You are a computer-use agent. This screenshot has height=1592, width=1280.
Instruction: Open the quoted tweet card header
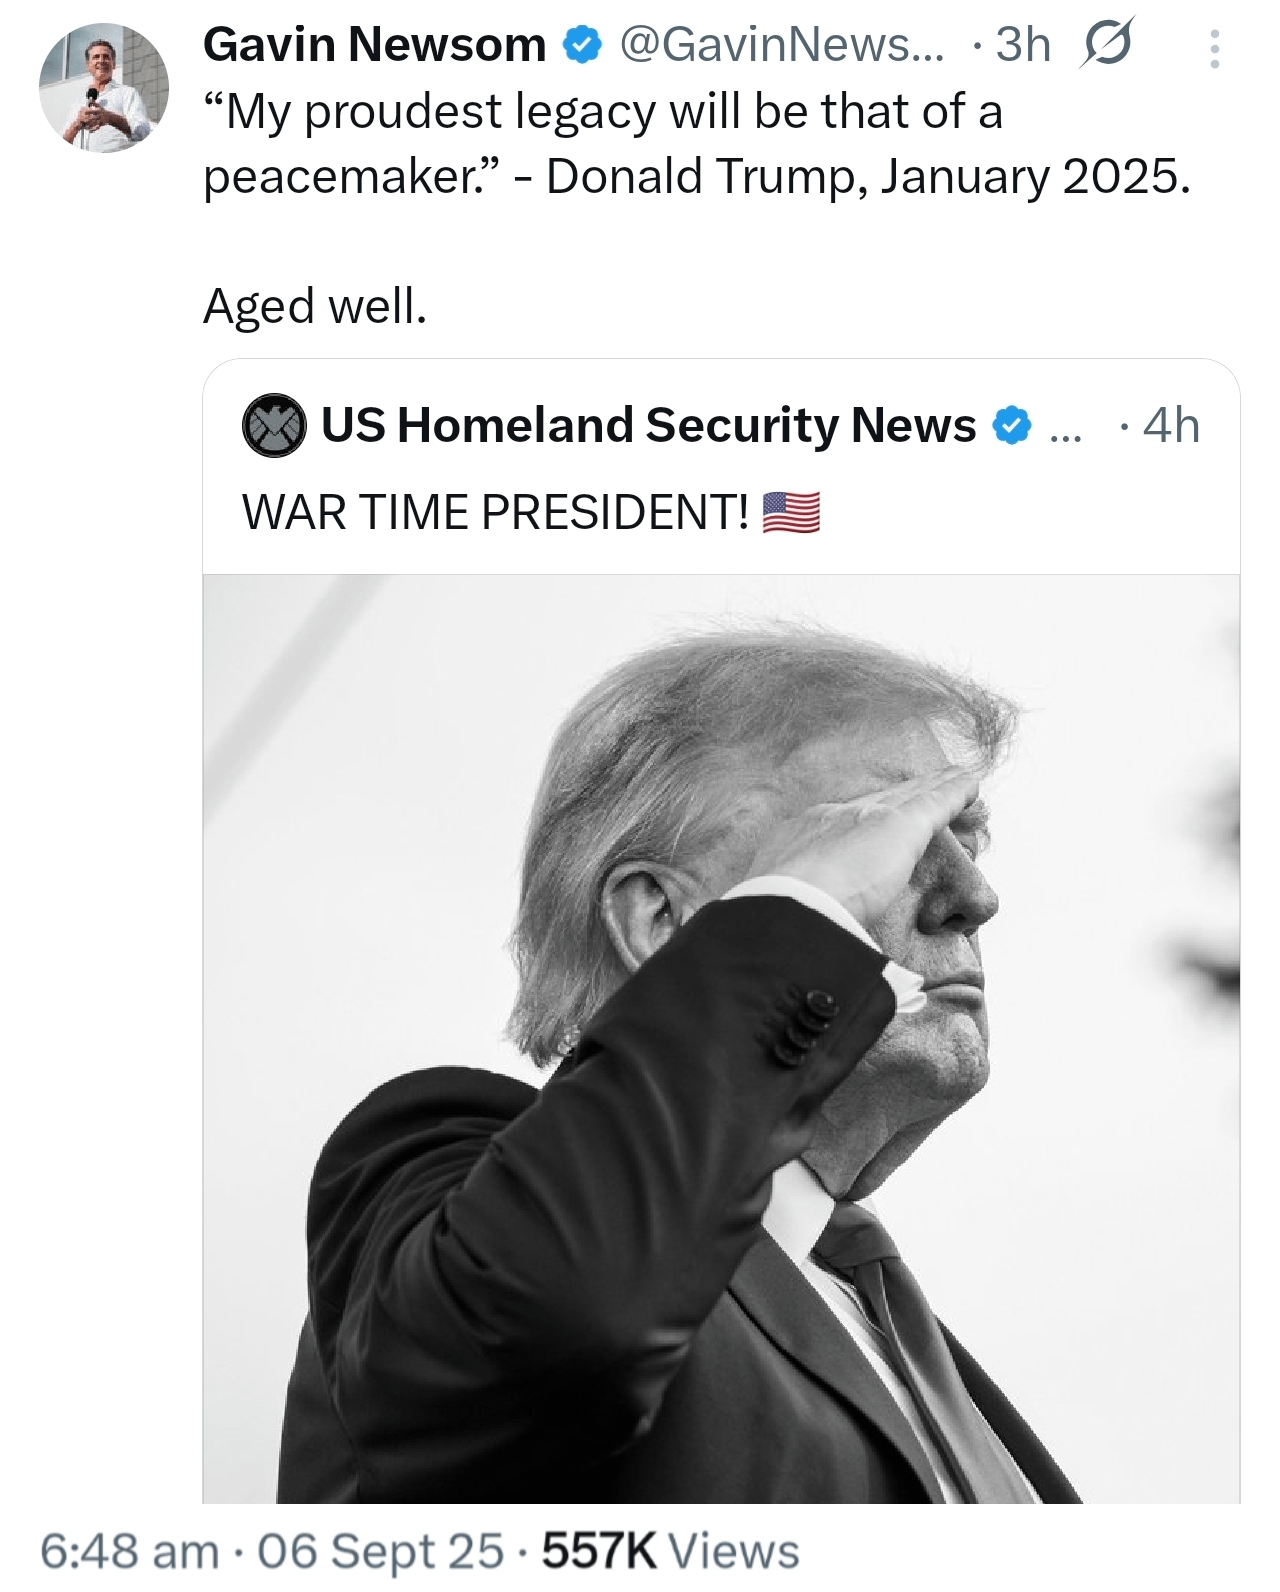[x=721, y=426]
